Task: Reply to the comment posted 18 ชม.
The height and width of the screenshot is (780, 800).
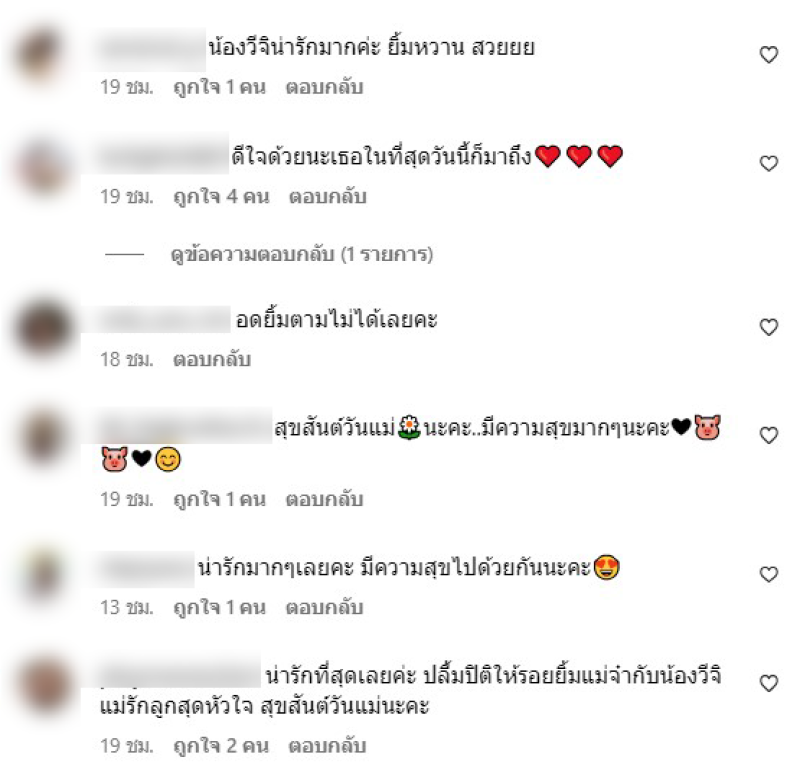Action: point(212,360)
